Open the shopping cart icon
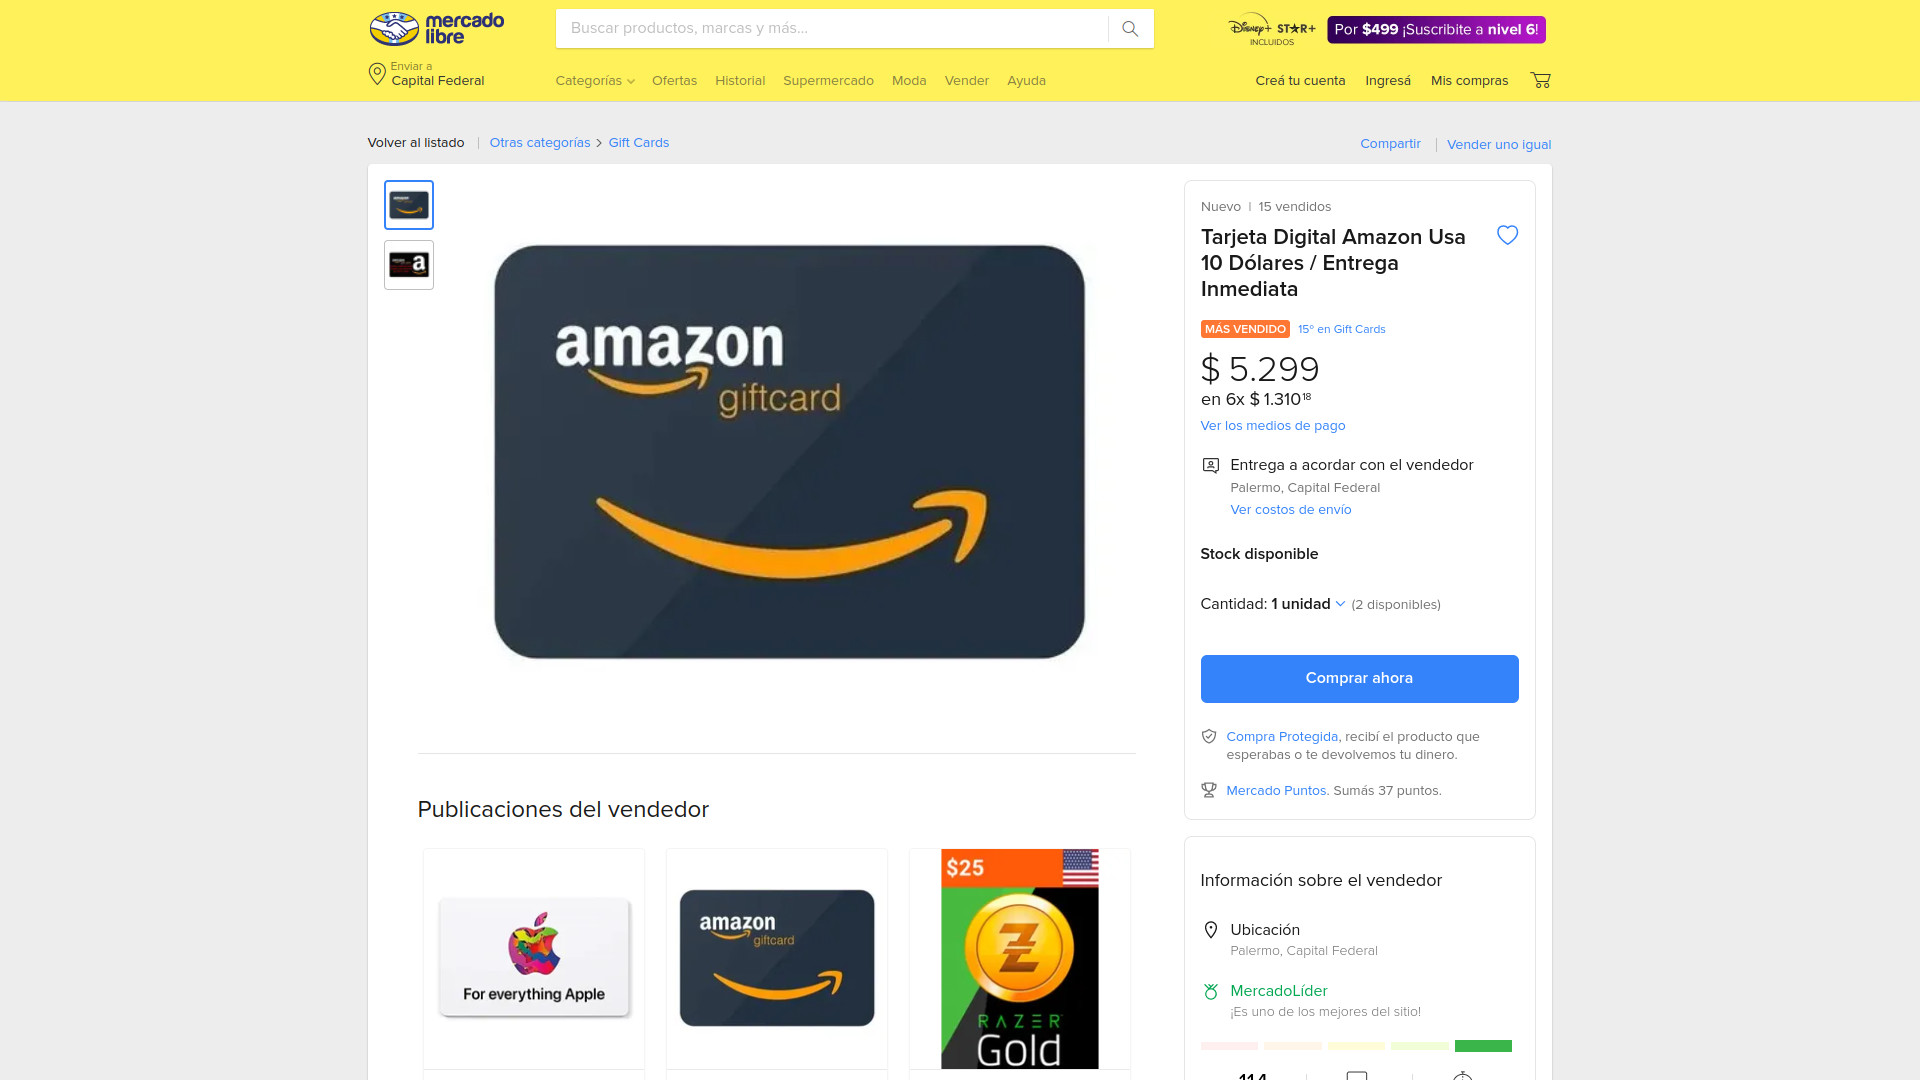 [1540, 80]
